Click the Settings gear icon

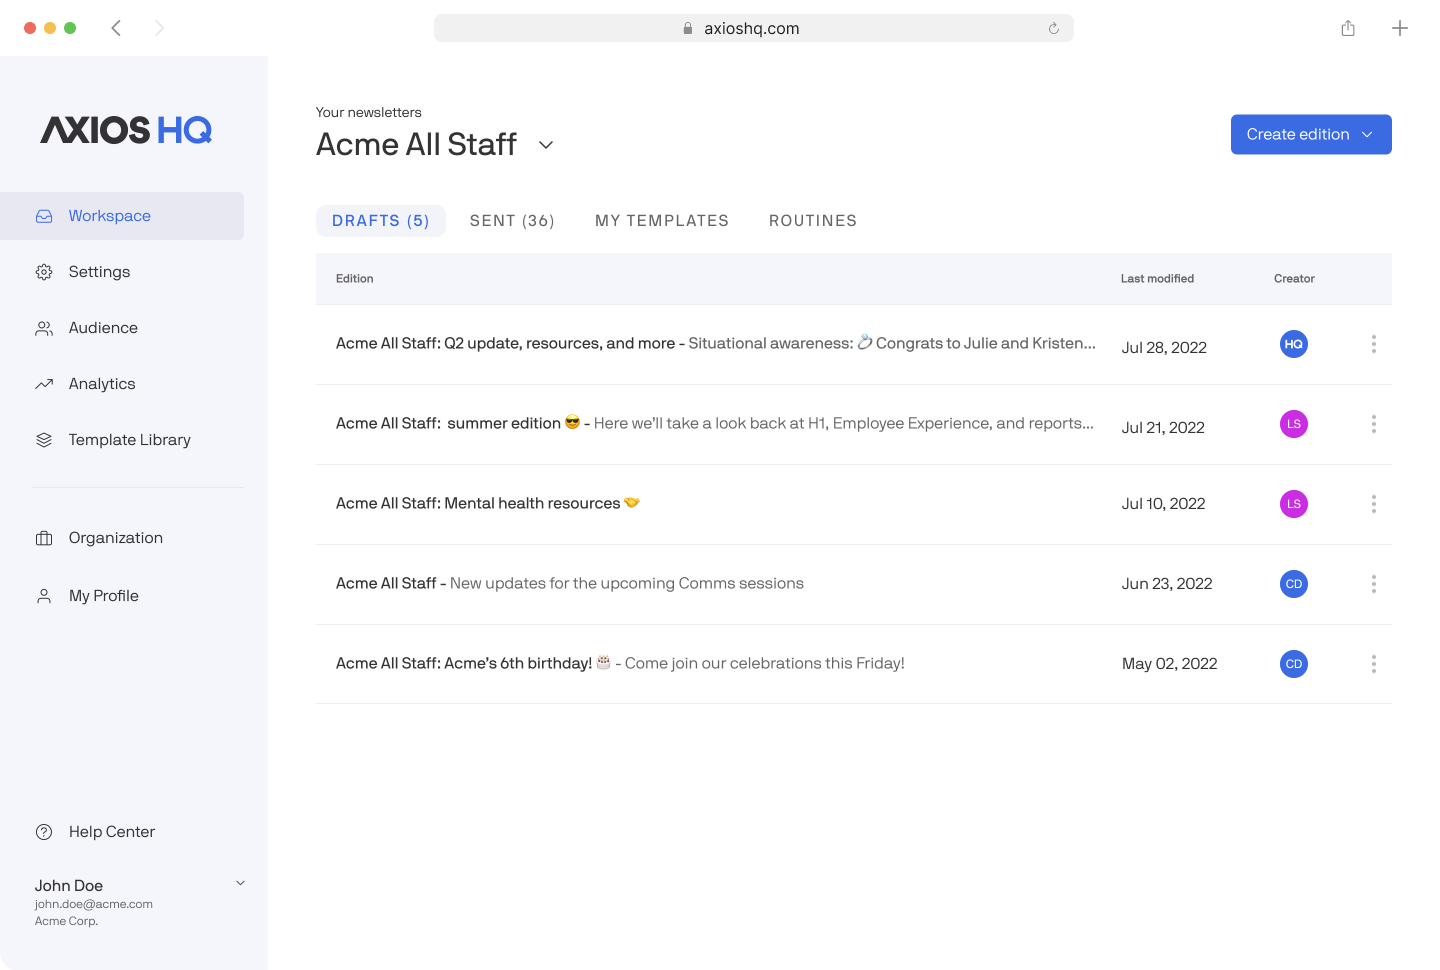[x=44, y=272]
